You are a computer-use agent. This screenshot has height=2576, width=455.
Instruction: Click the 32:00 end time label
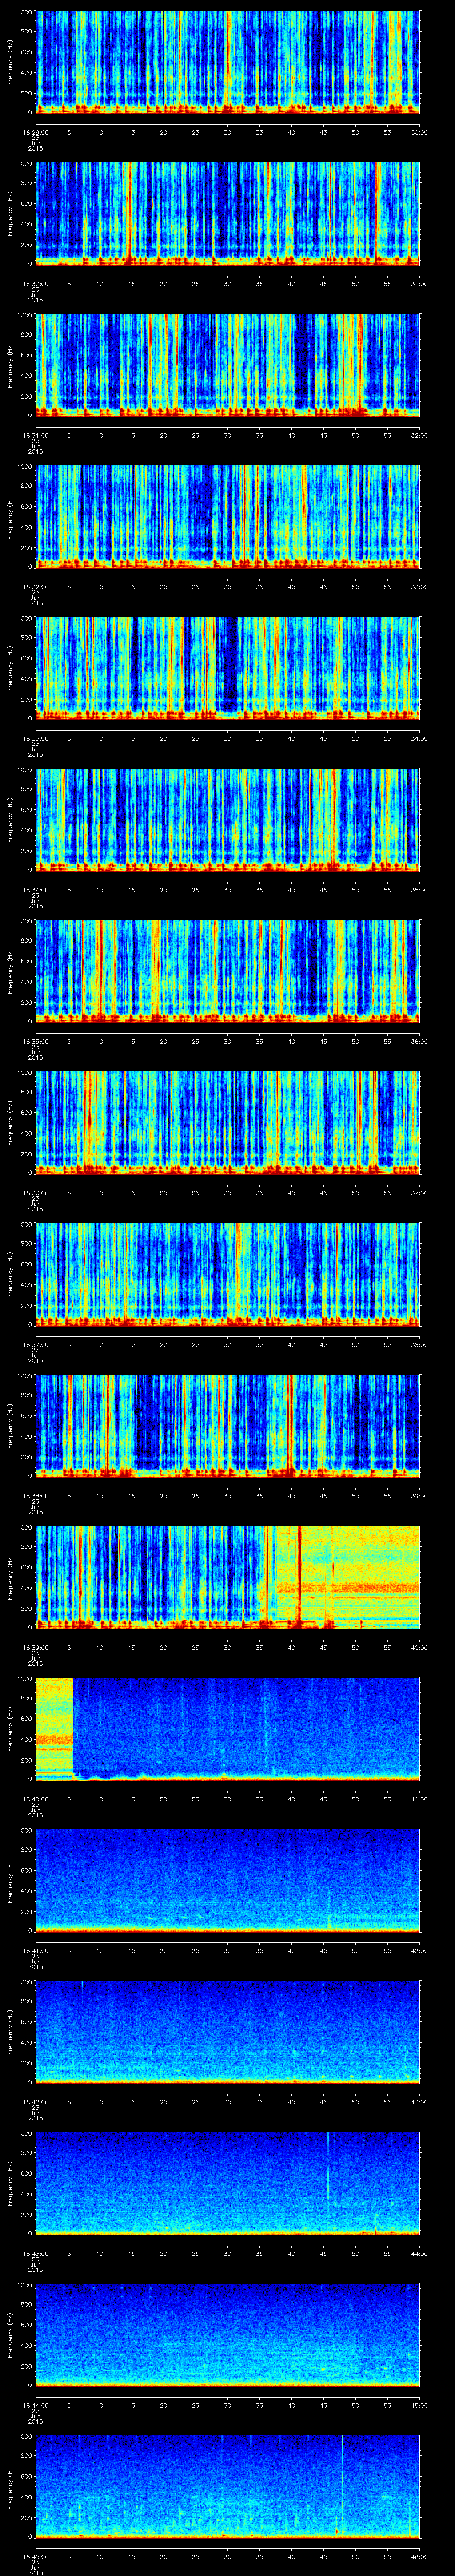[420, 435]
